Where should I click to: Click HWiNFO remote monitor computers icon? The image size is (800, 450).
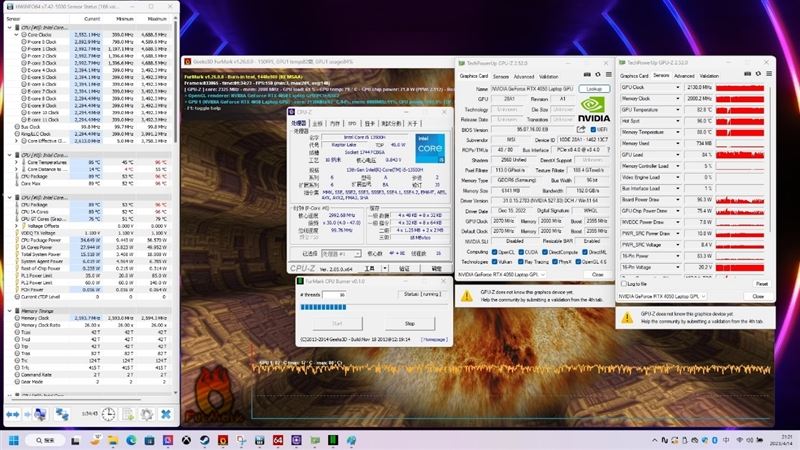point(40,414)
